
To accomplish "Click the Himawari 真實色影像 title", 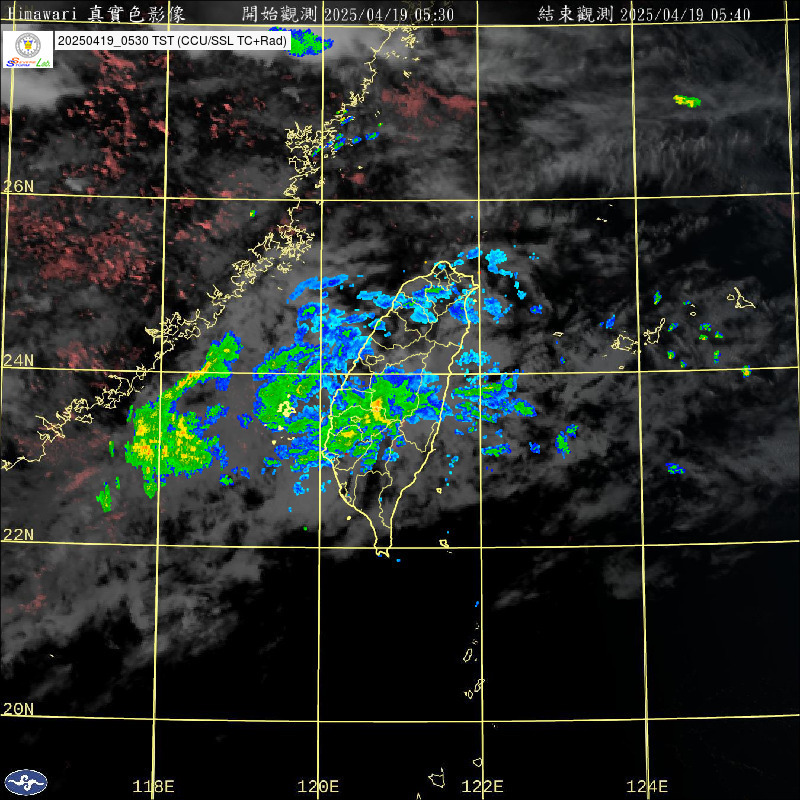I will pyautogui.click(x=96, y=14).
